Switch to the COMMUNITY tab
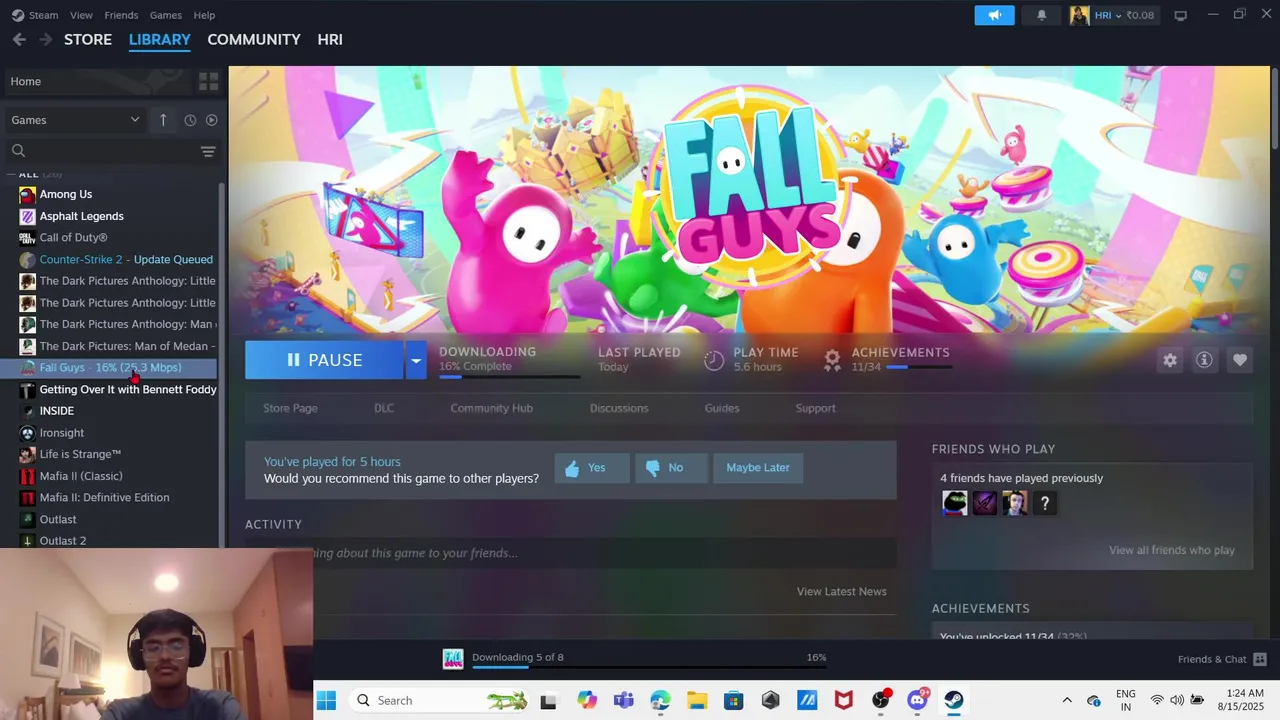 254,39
